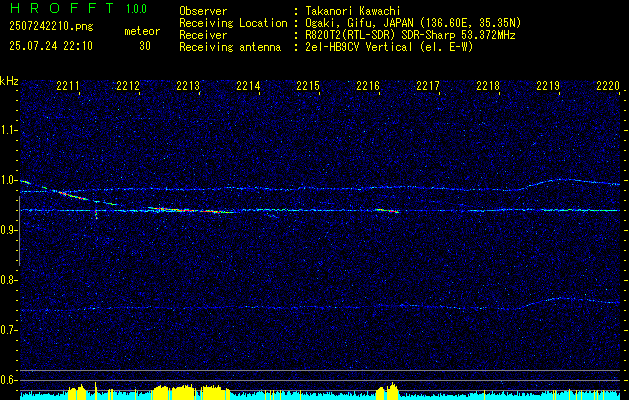Click the vertical gray range bar at left

pyautogui.click(x=19, y=231)
